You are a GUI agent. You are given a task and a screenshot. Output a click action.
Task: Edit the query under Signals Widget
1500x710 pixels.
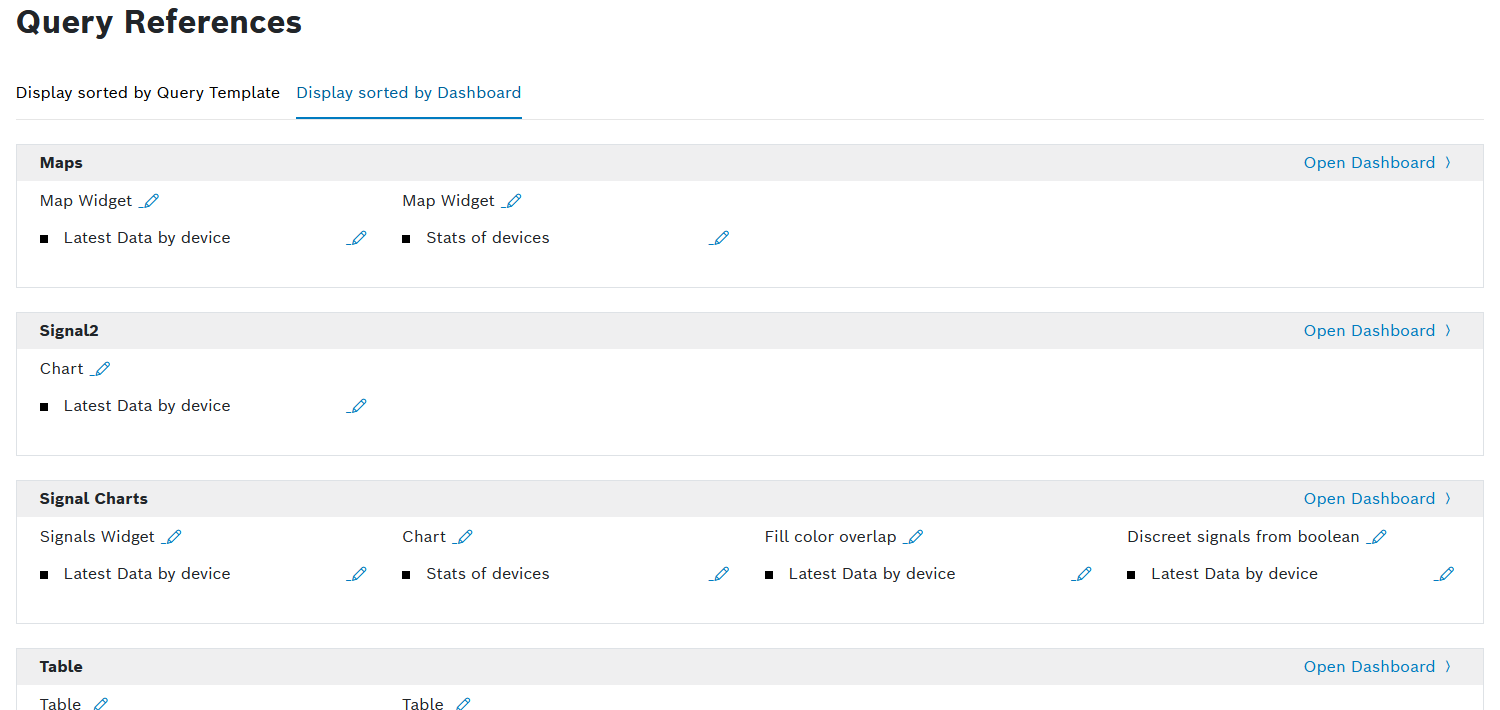pos(357,574)
